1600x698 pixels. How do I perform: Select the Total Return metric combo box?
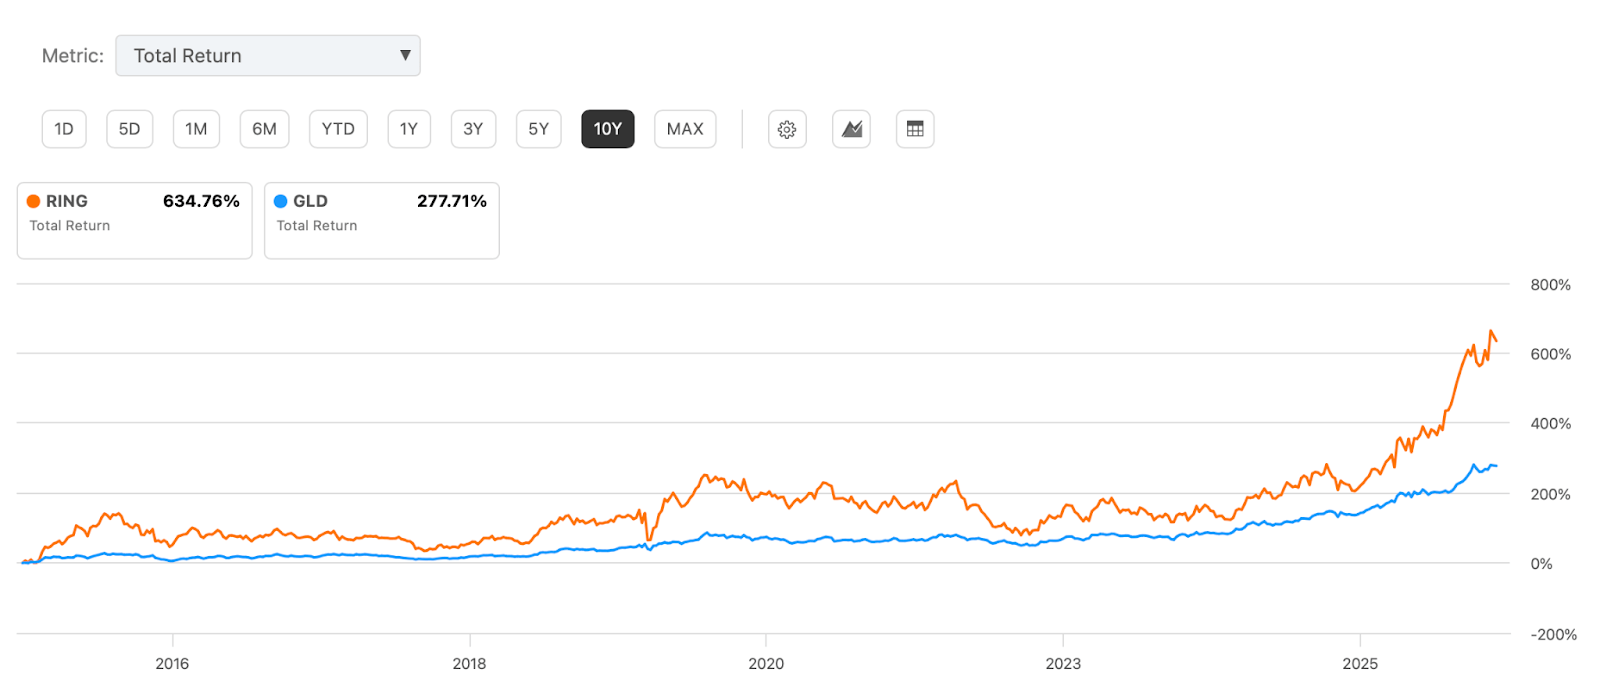tap(267, 56)
